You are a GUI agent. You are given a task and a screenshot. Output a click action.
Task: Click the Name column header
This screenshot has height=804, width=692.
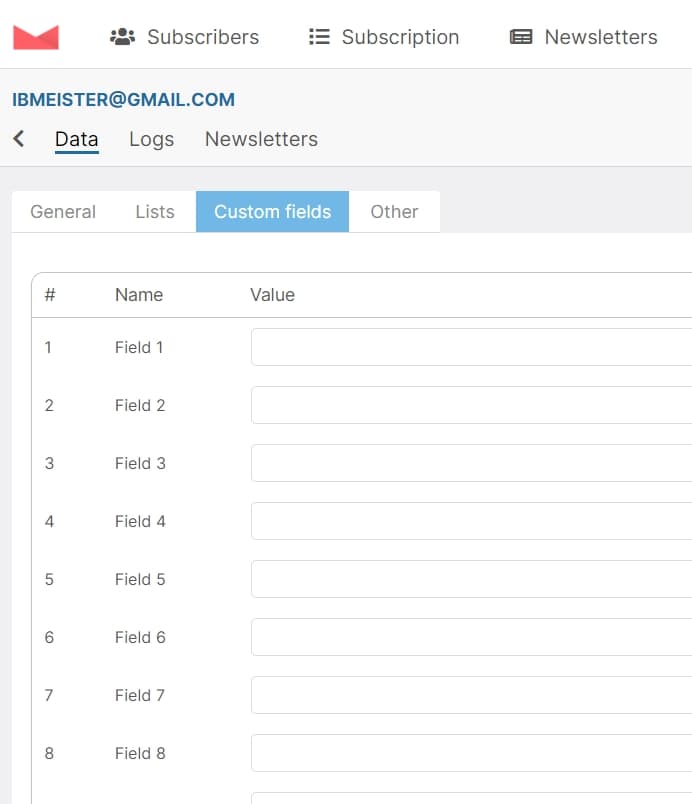tap(139, 295)
